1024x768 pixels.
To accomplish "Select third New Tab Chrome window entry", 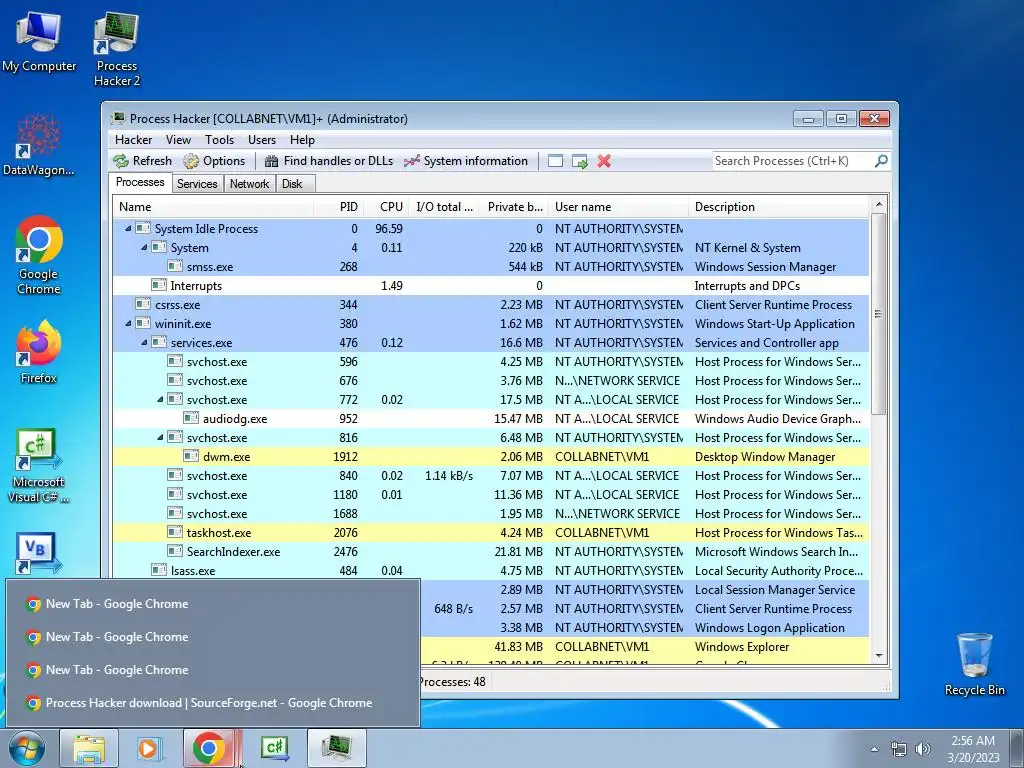I will tap(213, 670).
